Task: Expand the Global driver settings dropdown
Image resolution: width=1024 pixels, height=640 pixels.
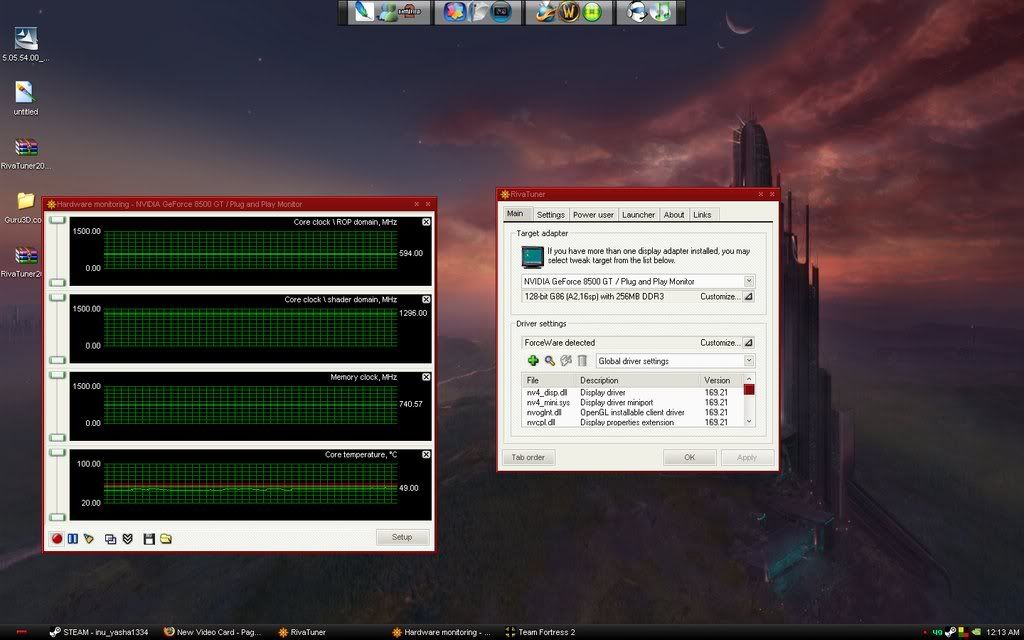Action: click(x=749, y=361)
